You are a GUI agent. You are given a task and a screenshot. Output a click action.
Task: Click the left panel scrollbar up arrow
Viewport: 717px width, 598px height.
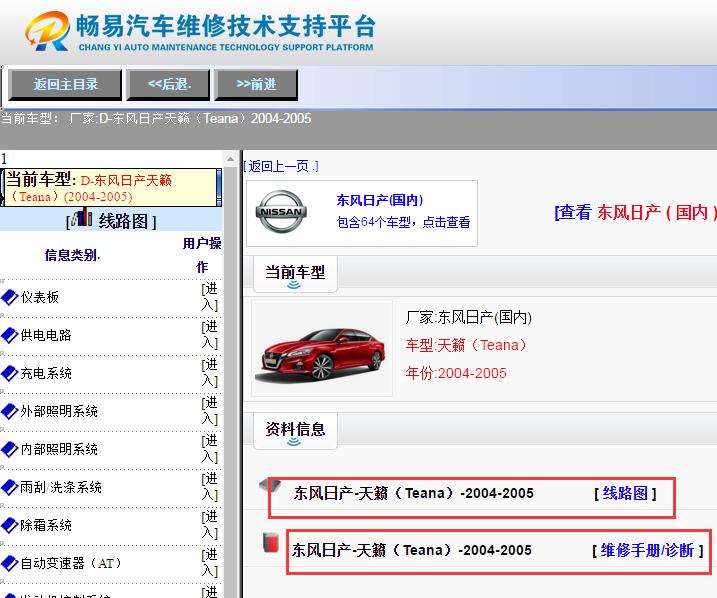pos(230,159)
